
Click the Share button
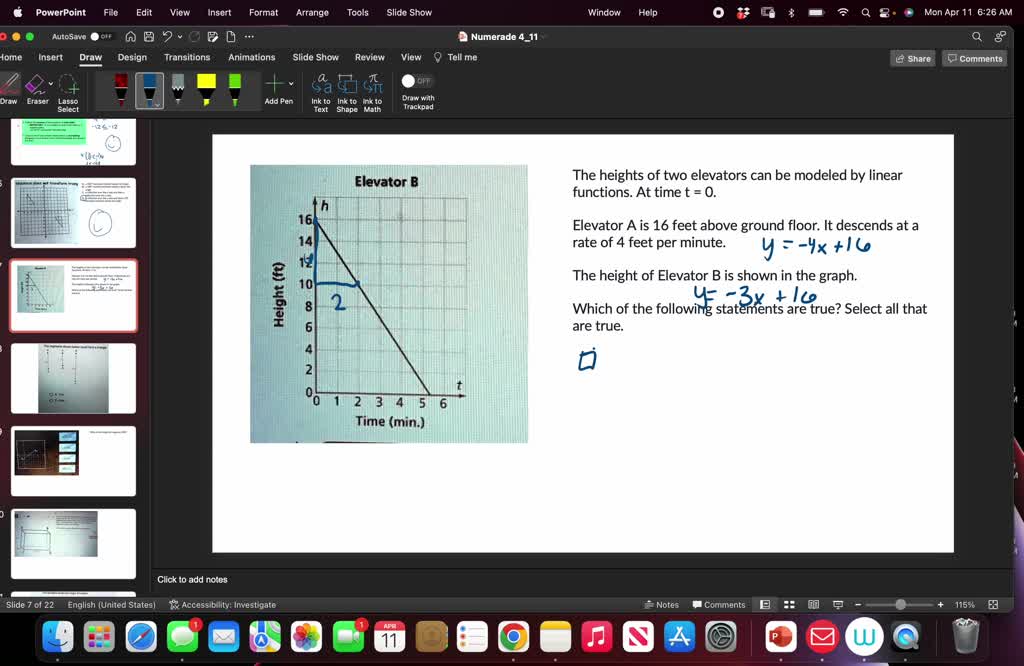tap(912, 58)
